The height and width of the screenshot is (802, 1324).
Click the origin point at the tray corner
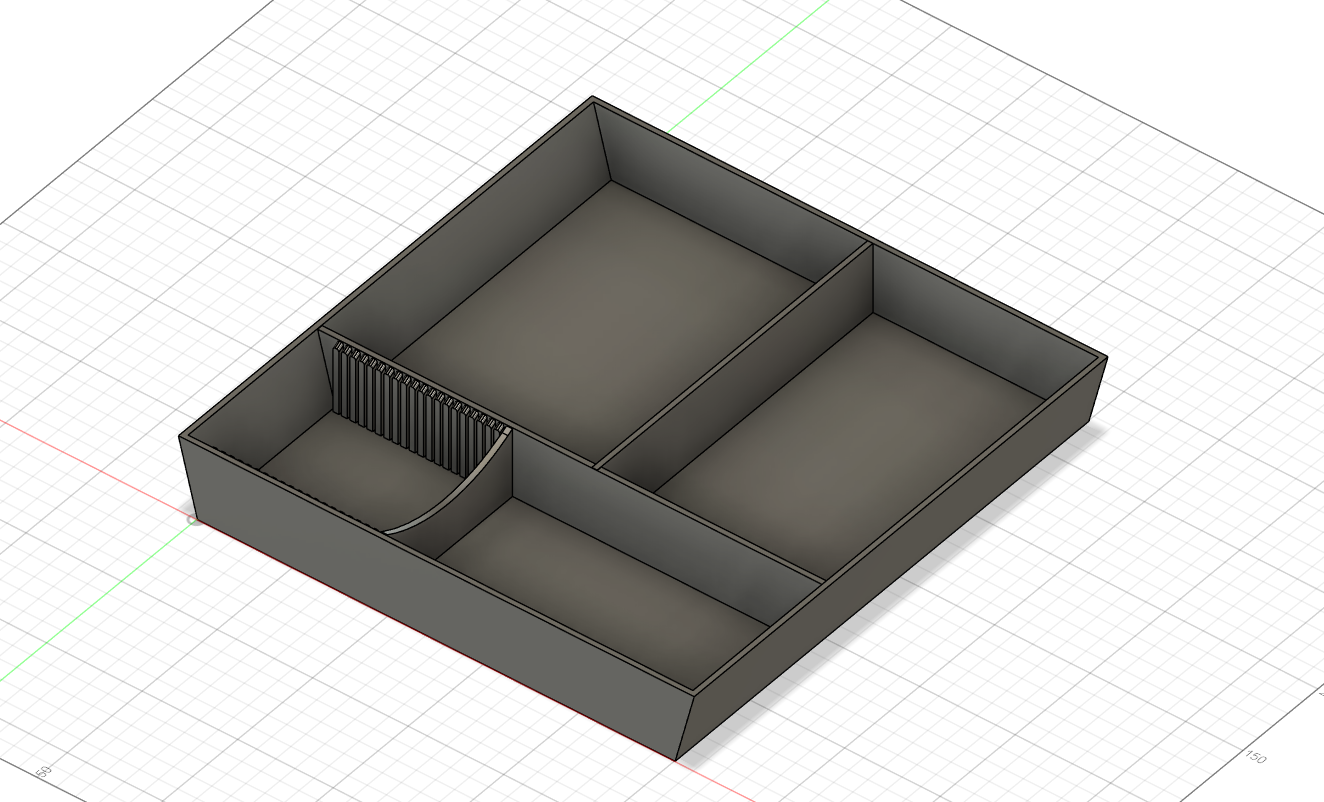(195, 519)
